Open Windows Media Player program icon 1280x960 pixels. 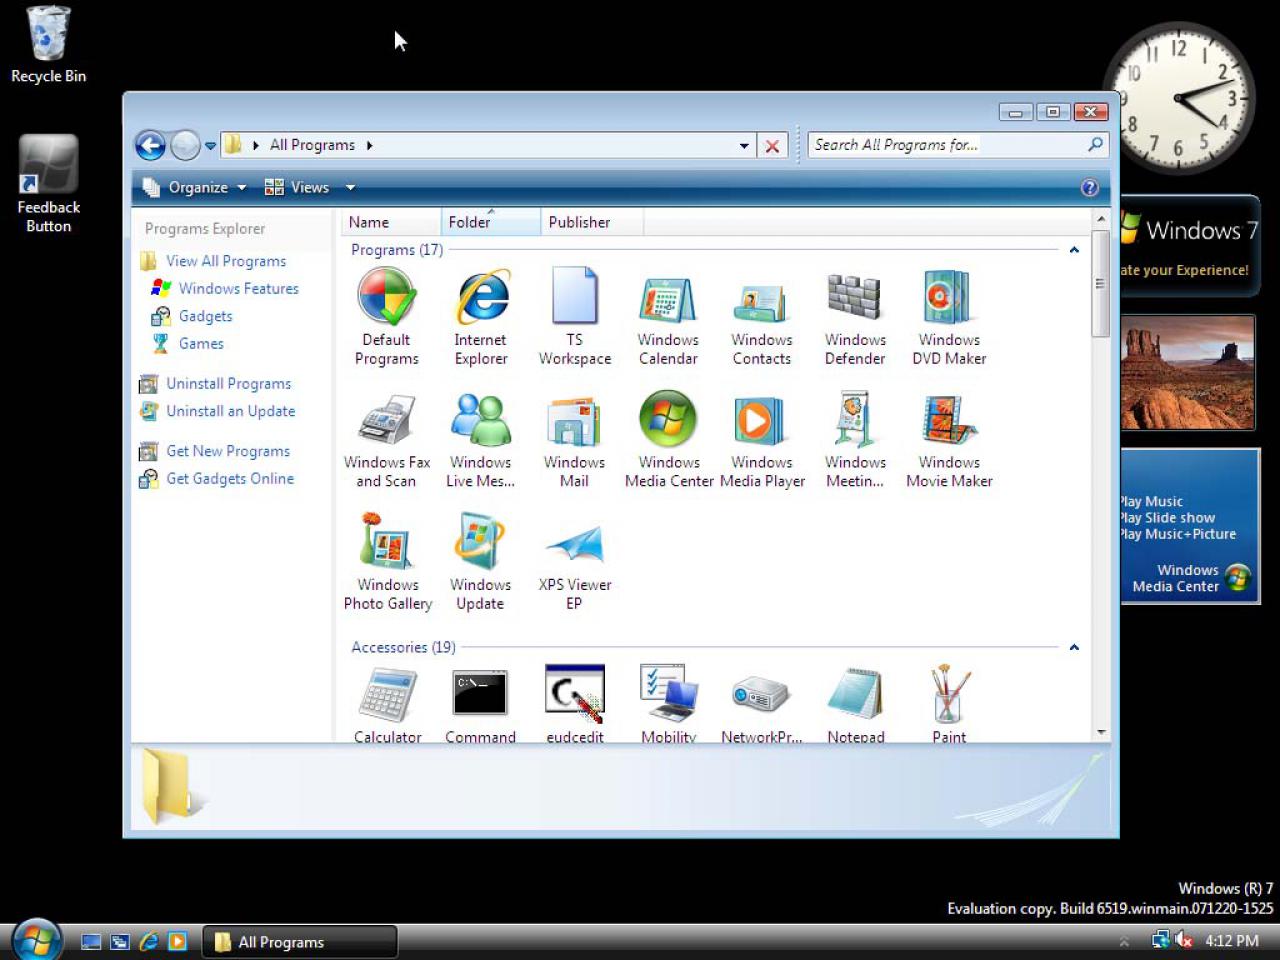click(x=762, y=440)
